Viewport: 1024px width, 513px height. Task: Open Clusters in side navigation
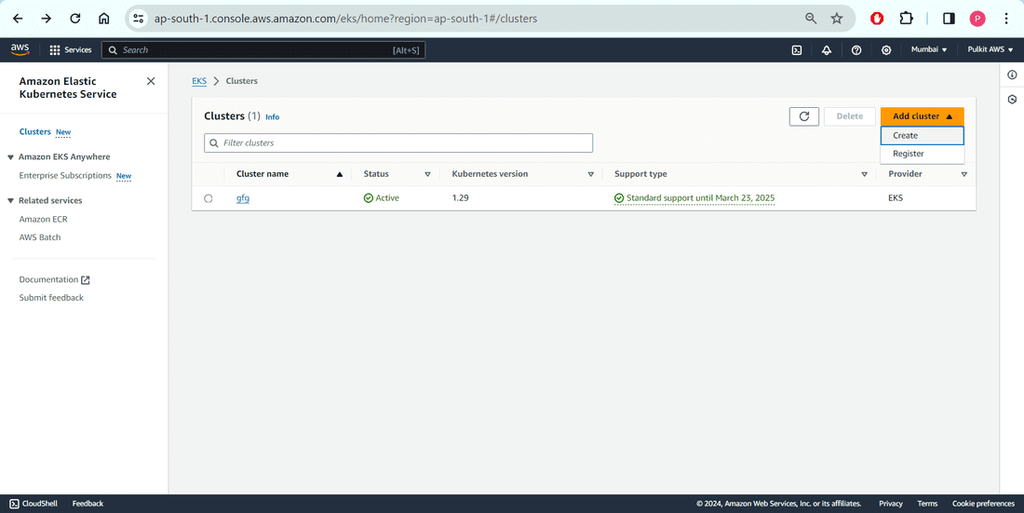(35, 132)
